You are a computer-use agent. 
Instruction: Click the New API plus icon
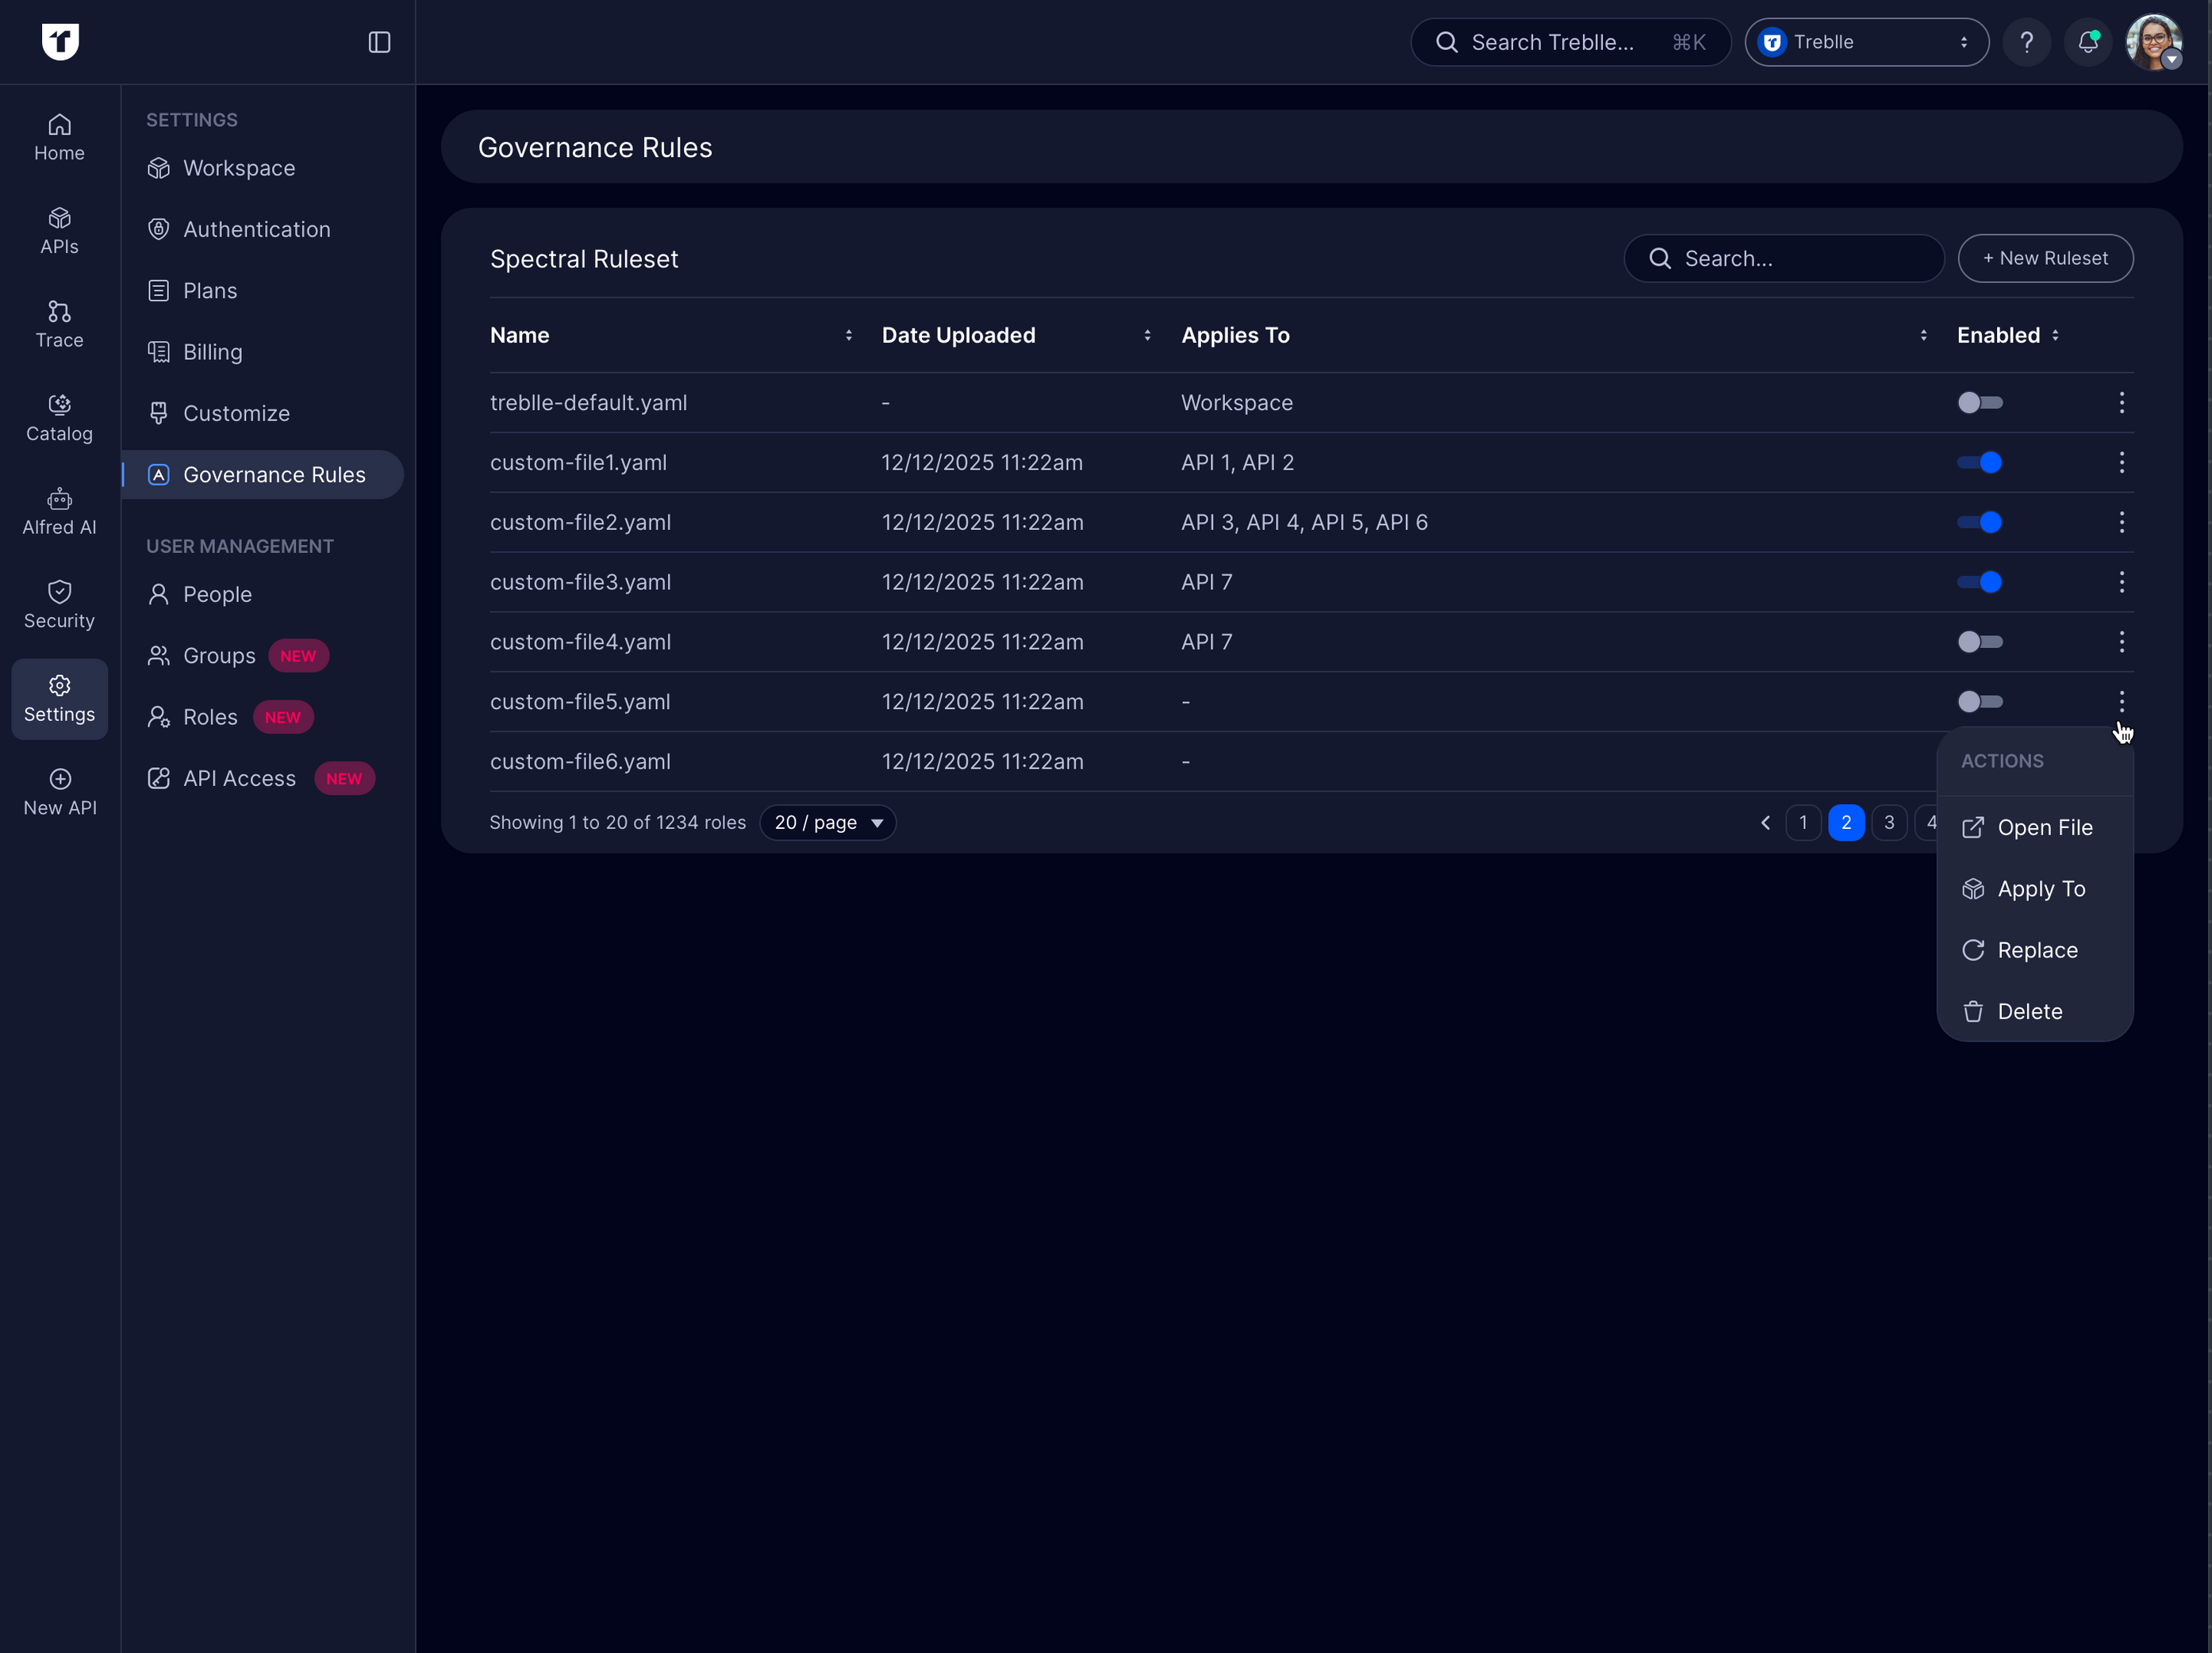[x=59, y=779]
